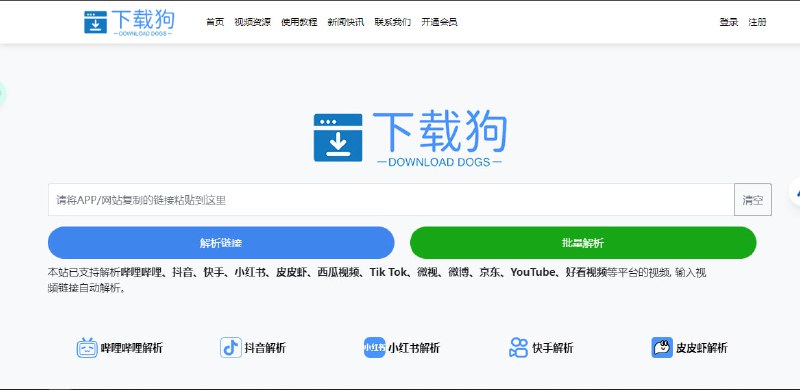Open the 联系我们 menu item
The image size is (800, 390).
click(392, 22)
